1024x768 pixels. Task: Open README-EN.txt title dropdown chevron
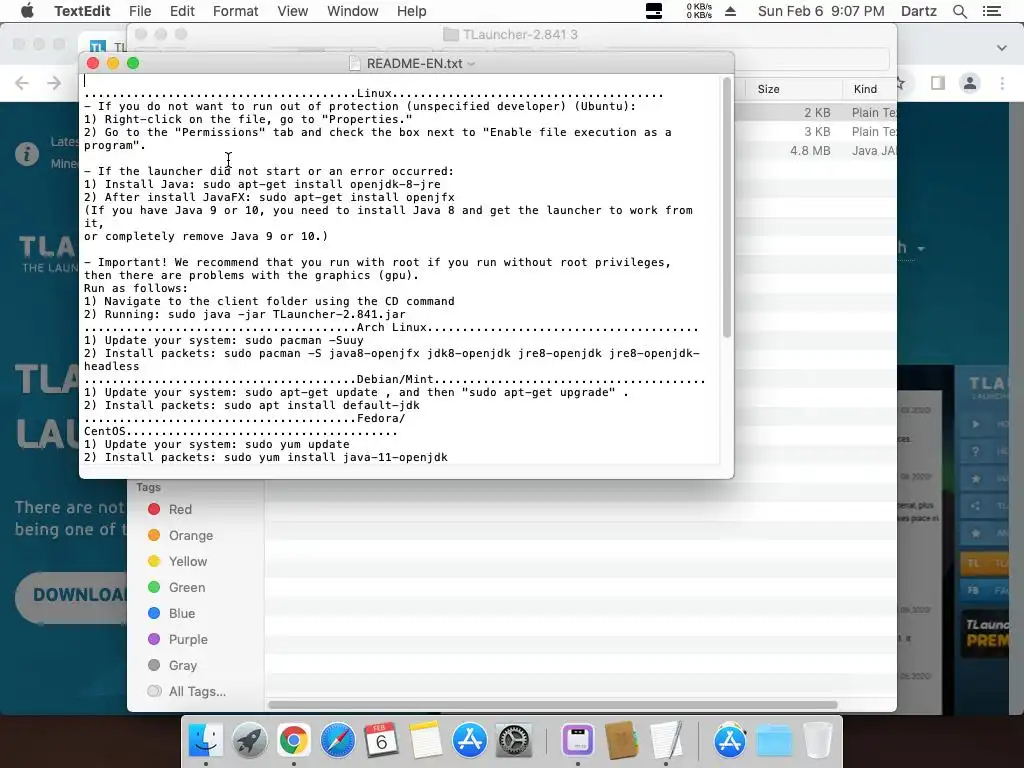coord(471,64)
